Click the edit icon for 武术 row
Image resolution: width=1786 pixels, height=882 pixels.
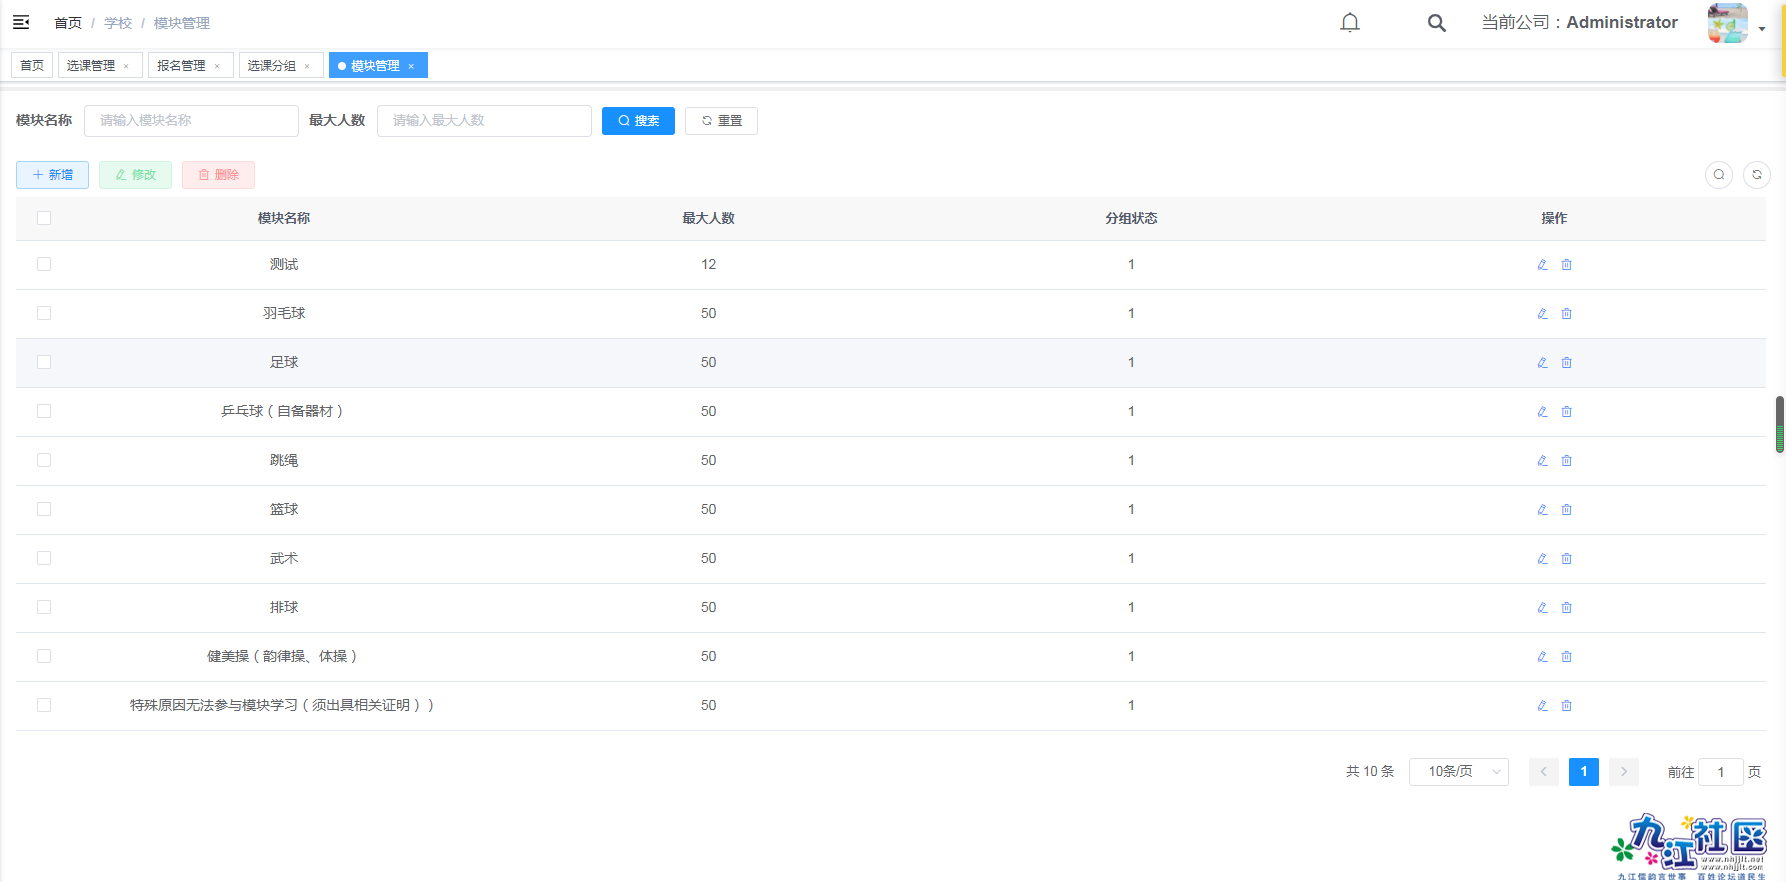(x=1542, y=558)
